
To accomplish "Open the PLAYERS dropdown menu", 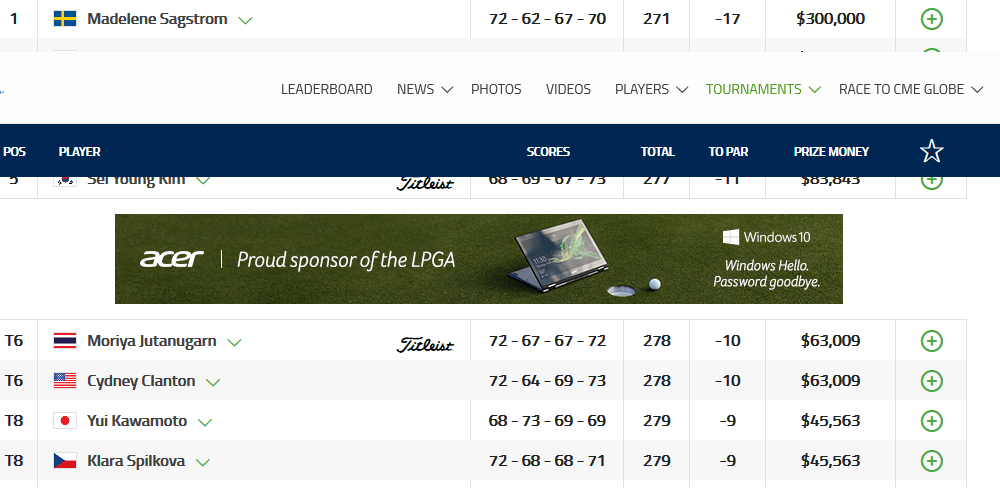I will pos(651,89).
